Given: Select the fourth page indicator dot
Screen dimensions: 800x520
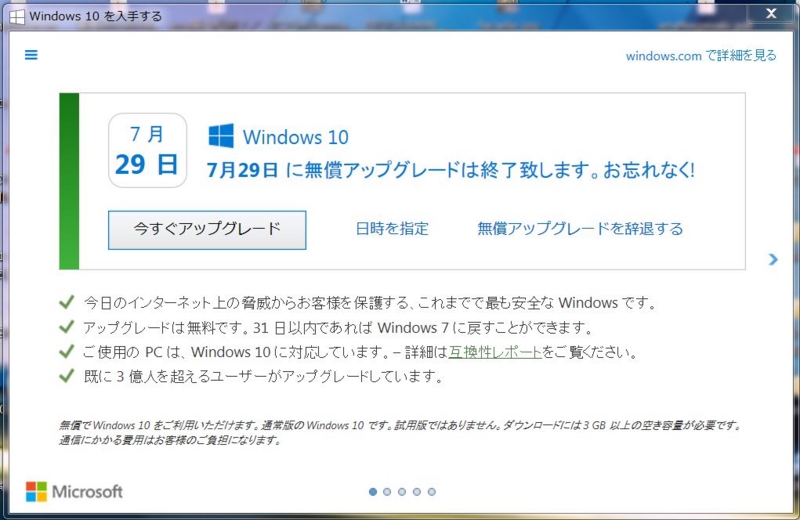Looking at the screenshot, I should click(417, 491).
